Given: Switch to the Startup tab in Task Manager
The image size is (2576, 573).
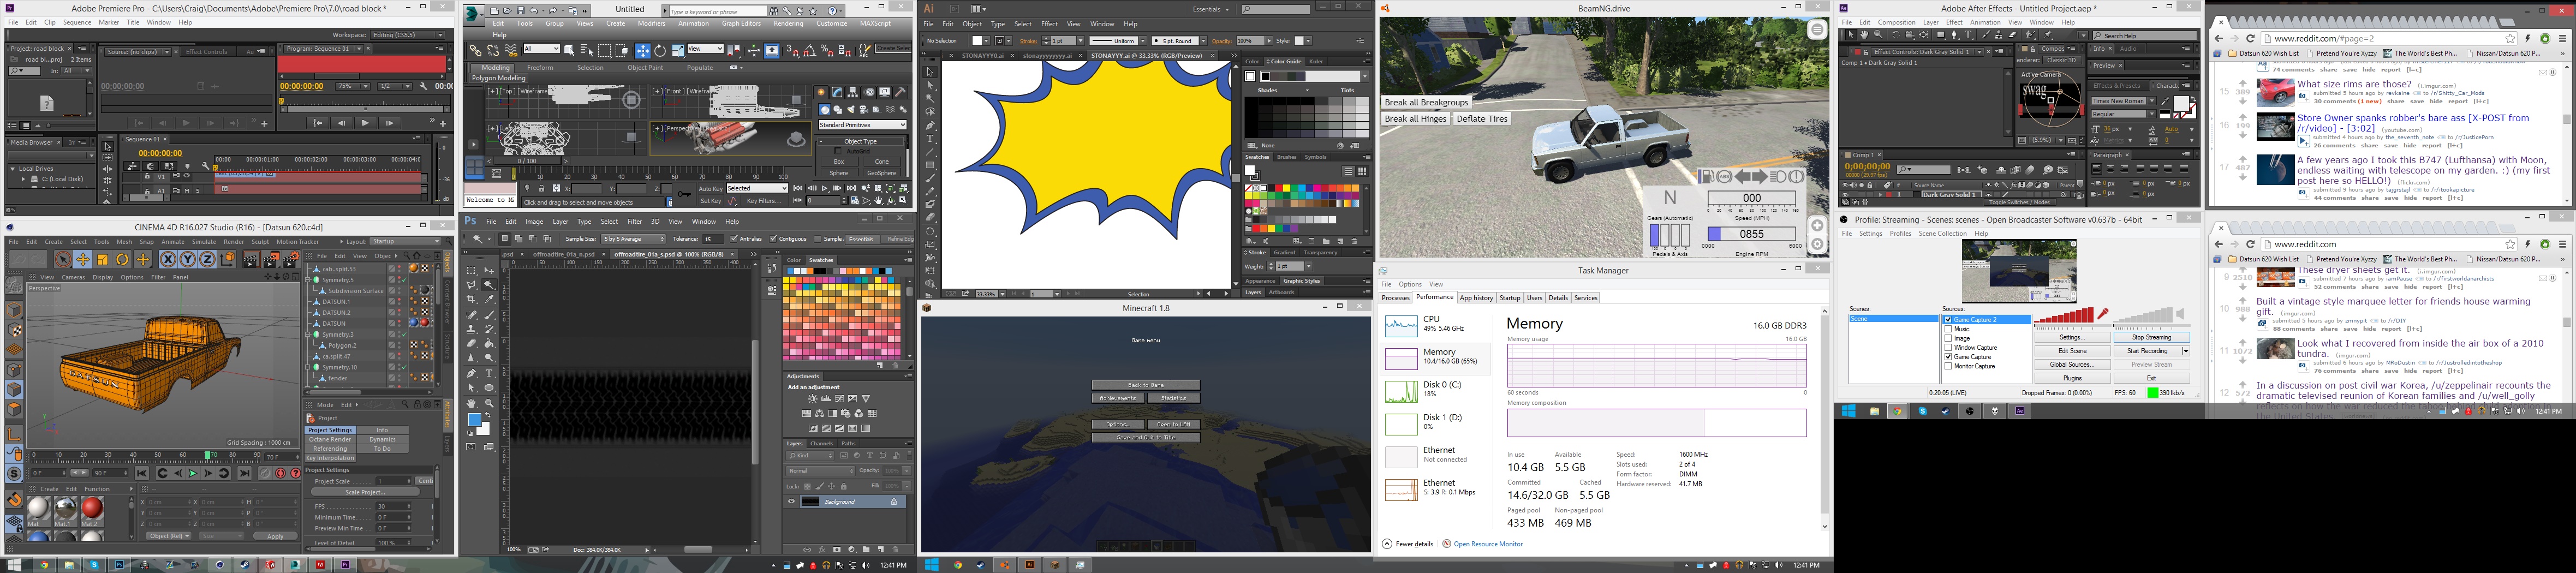Looking at the screenshot, I should (x=1509, y=298).
